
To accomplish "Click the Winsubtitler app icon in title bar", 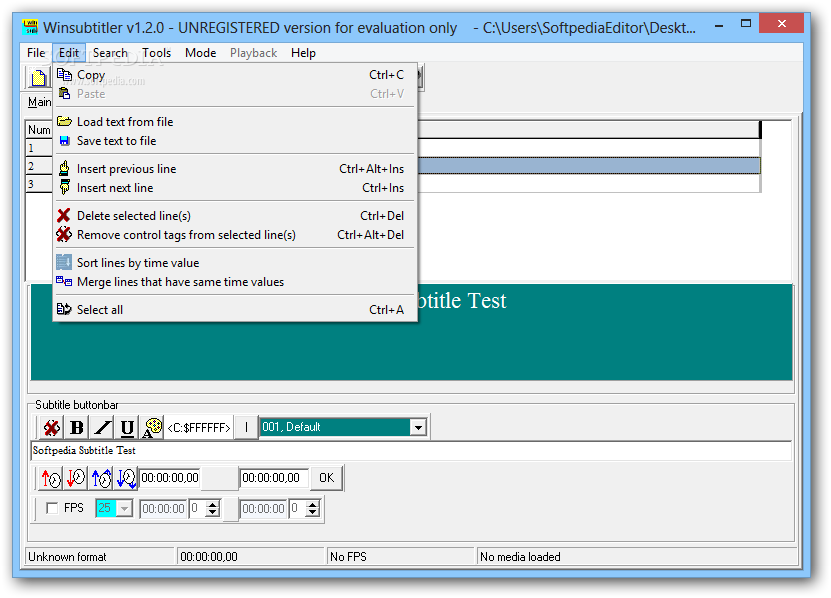I will coord(30,27).
